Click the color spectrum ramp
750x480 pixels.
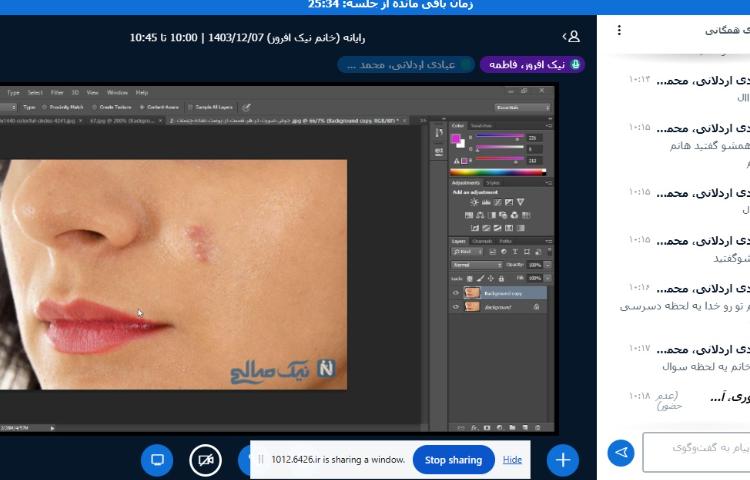[x=497, y=172]
